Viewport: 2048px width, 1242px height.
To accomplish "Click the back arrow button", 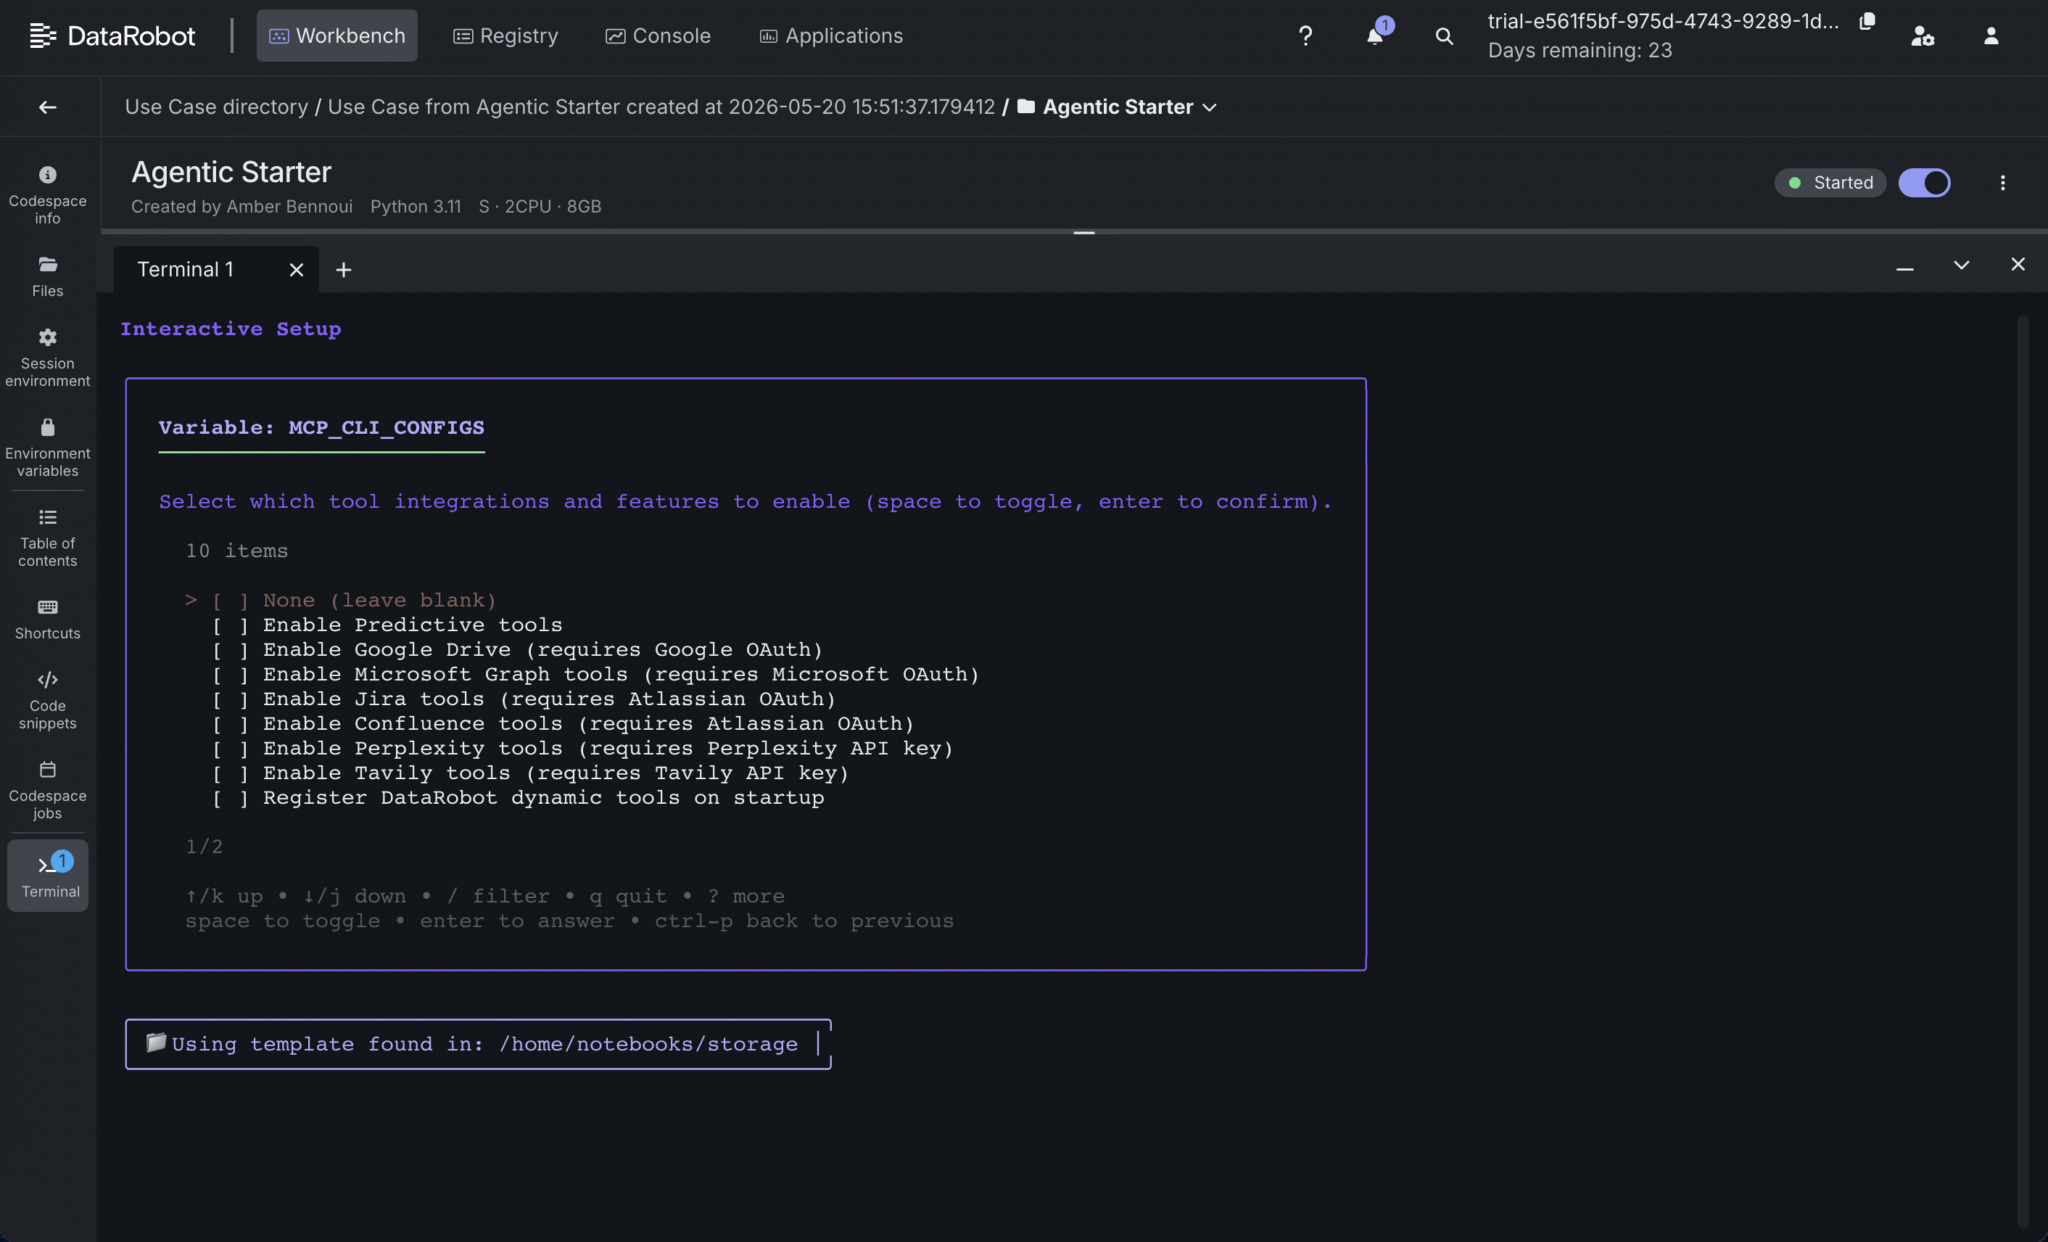I will (47, 107).
